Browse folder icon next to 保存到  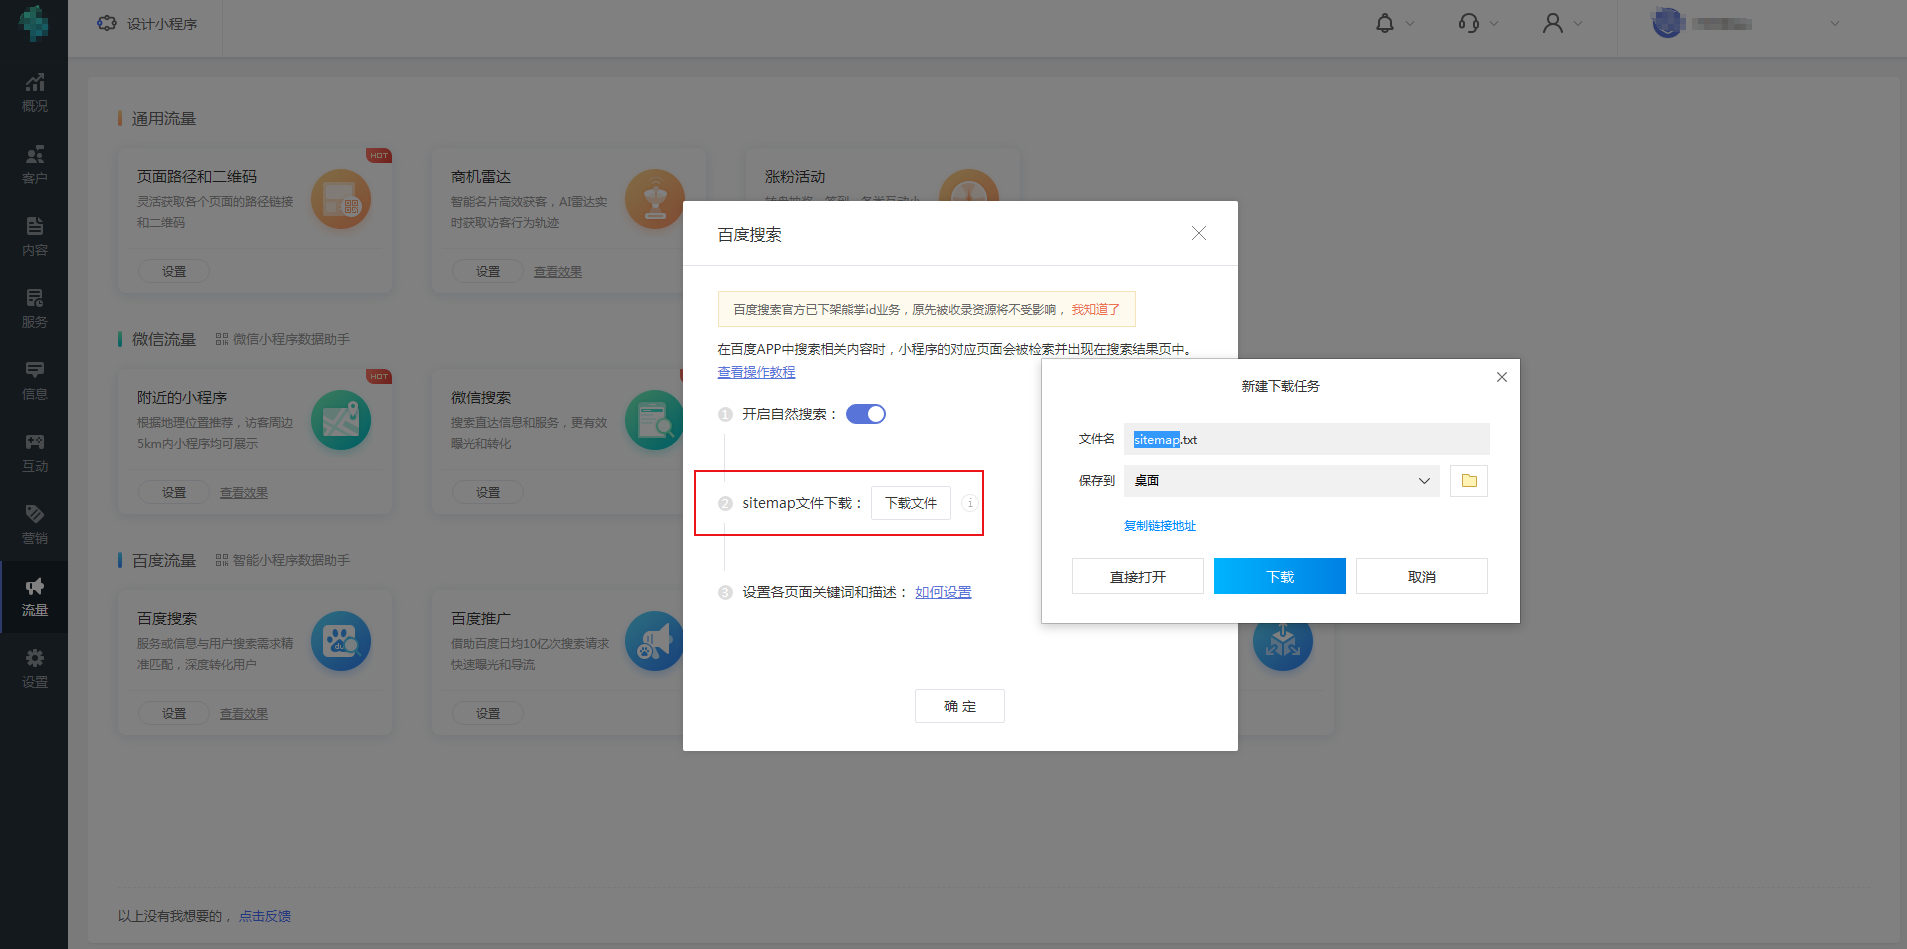tap(1469, 481)
